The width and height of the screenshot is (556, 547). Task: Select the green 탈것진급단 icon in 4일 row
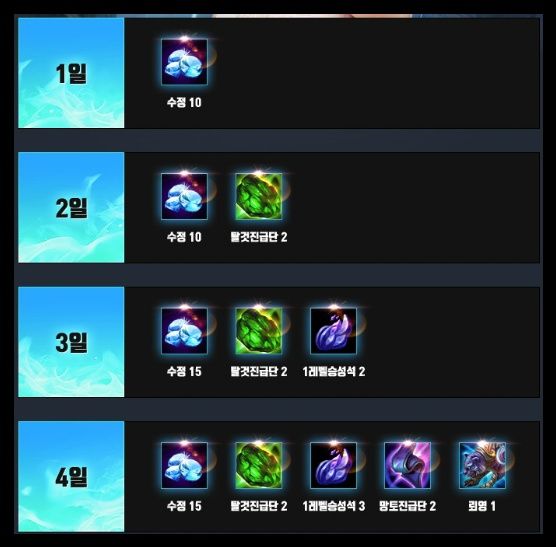pos(259,465)
